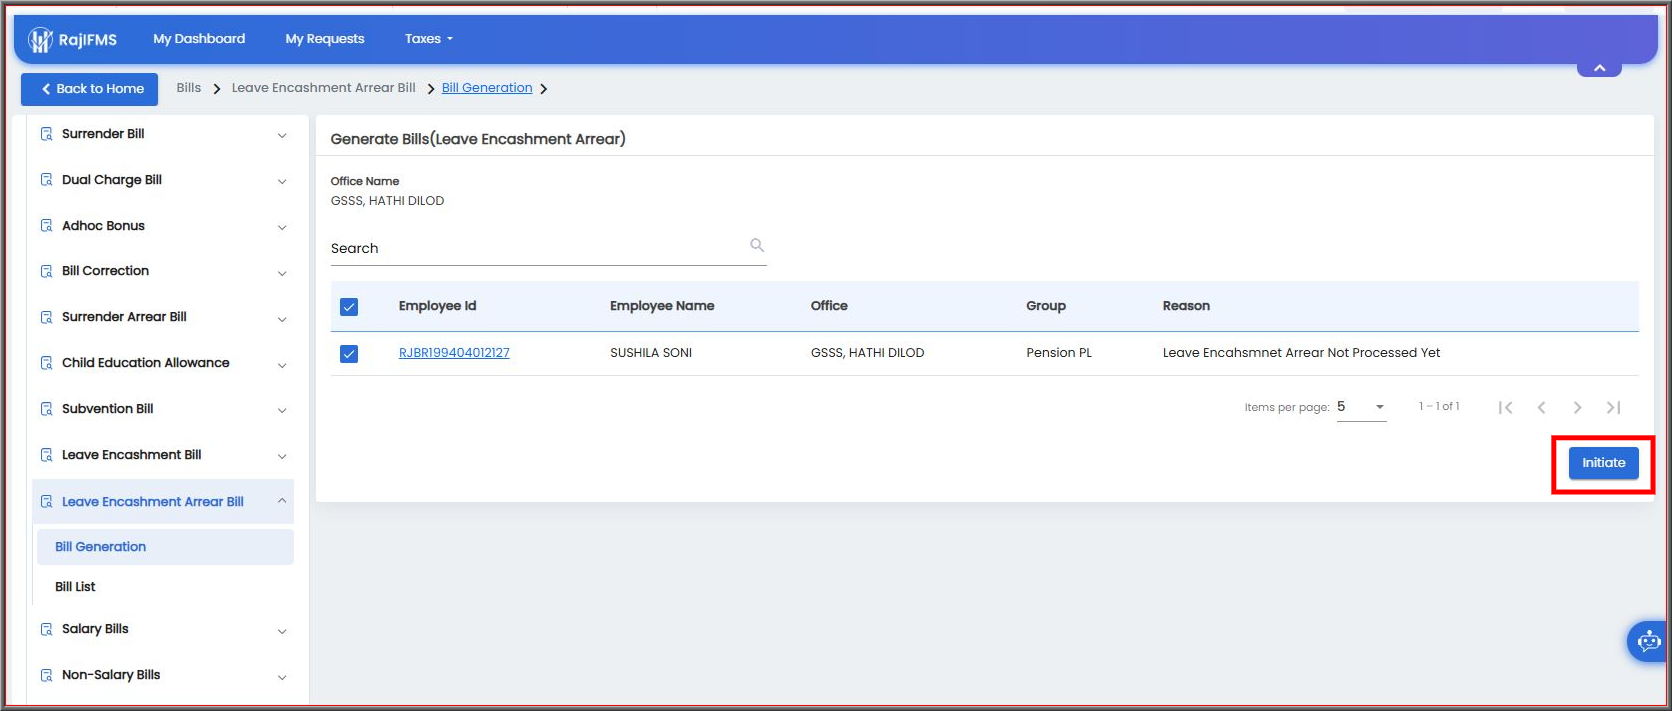Open employee ID RJBR199404012127 link

[454, 353]
